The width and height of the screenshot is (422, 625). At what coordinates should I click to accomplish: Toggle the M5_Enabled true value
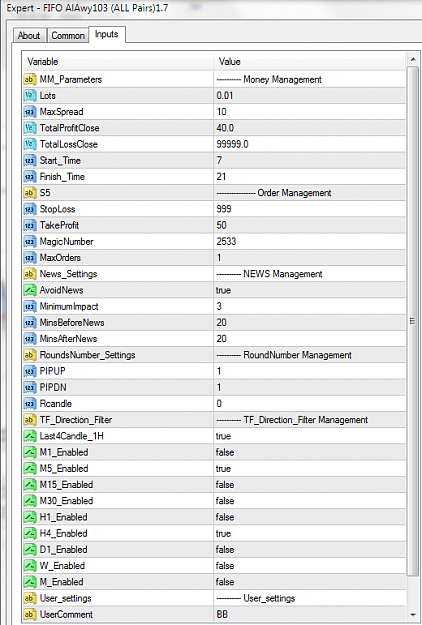click(x=224, y=469)
